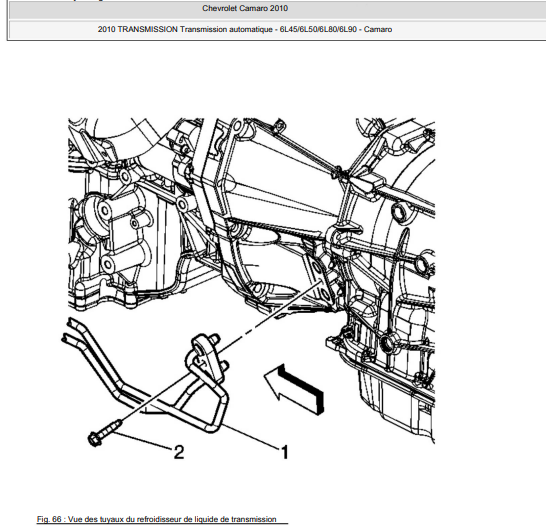Click the open ends of the cooler pipes
546x528 pixels.
click(x=70, y=329)
